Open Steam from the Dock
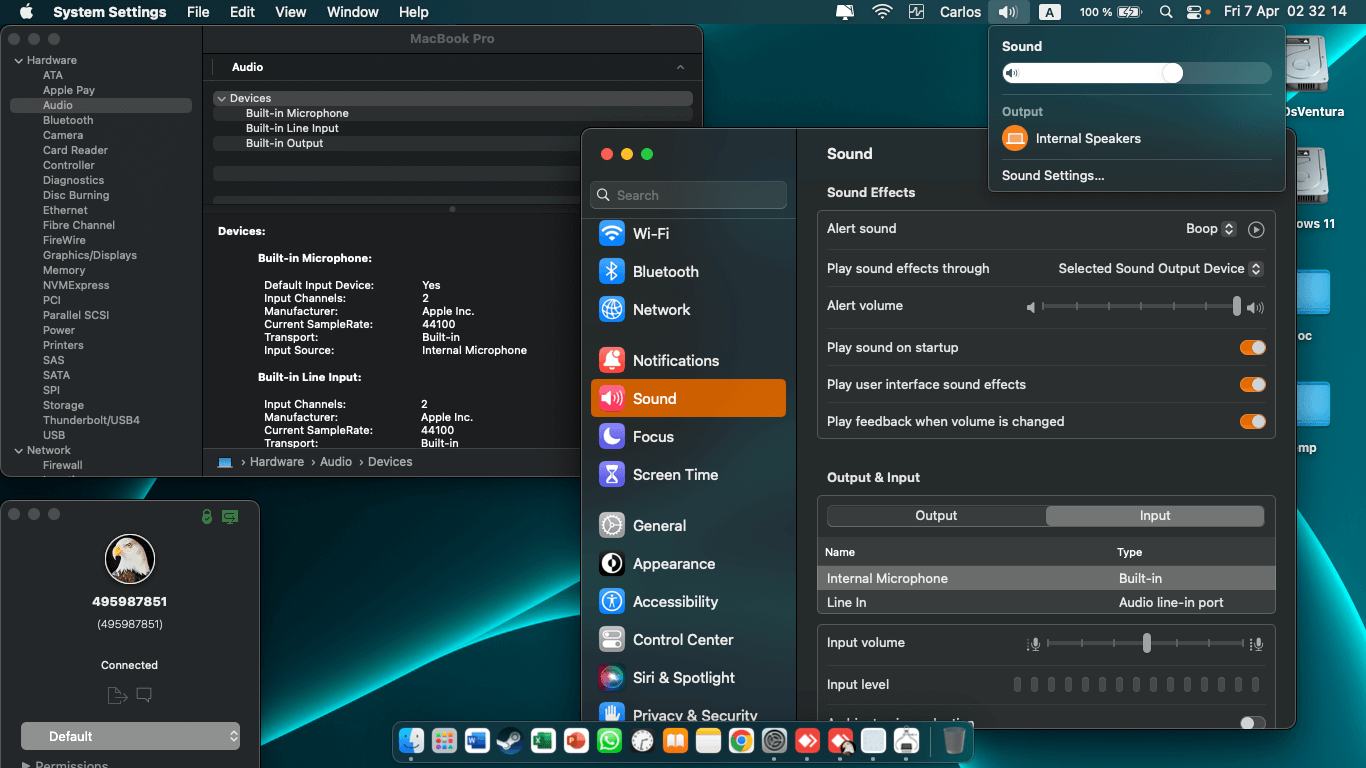This screenshot has height=768, width=1366. 510,741
